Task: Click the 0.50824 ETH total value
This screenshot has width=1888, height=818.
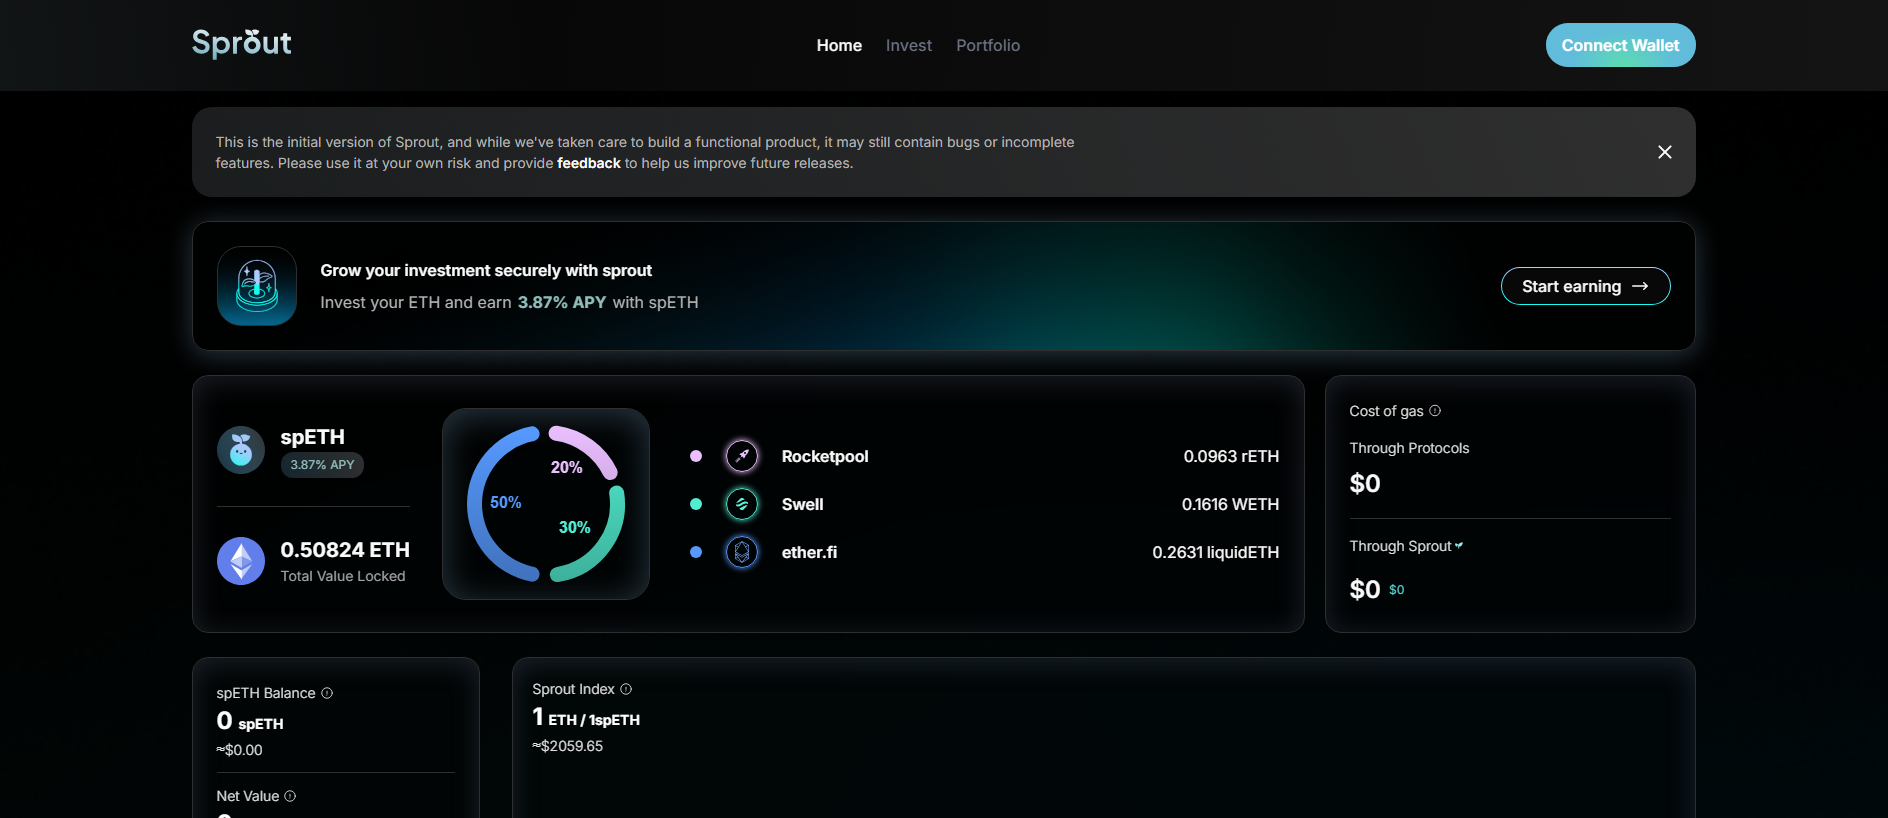Action: (345, 550)
